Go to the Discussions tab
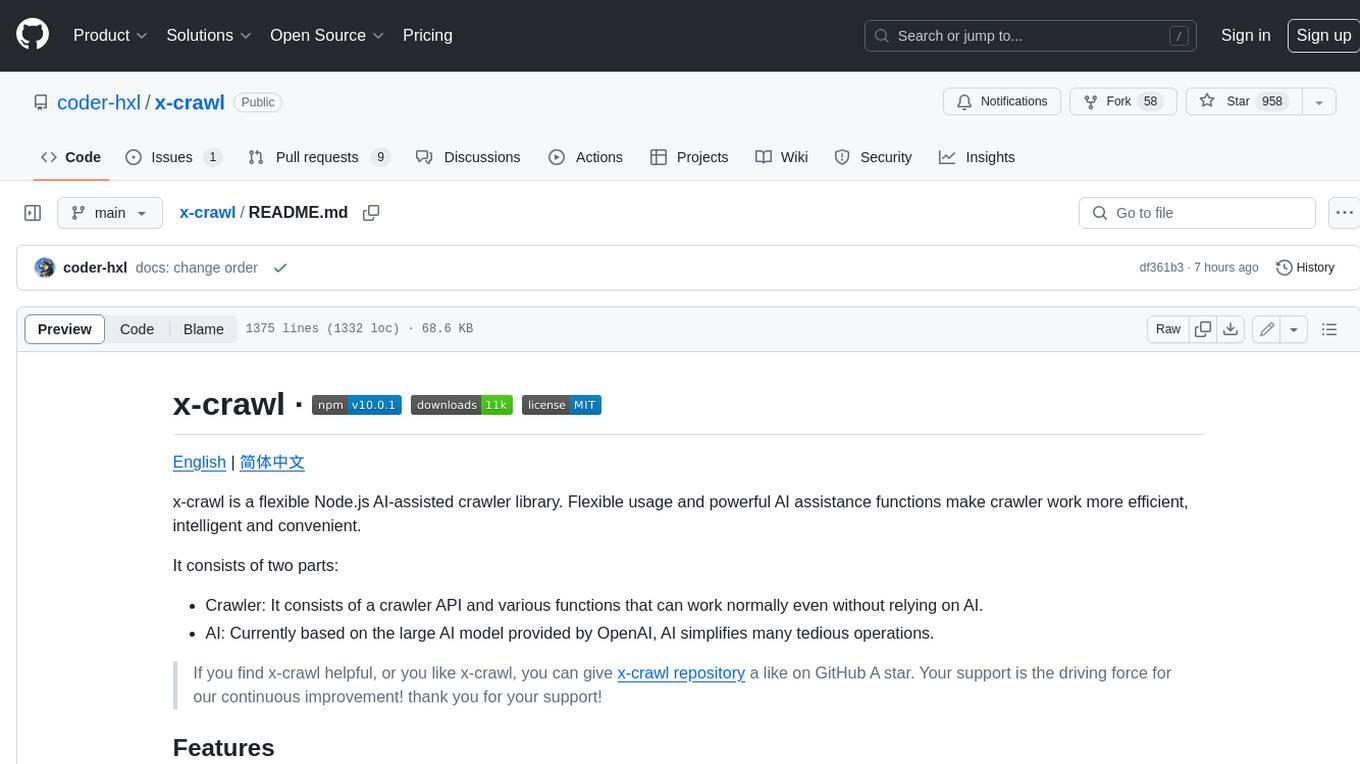Viewport: 1360px width, 764px height. pos(468,157)
